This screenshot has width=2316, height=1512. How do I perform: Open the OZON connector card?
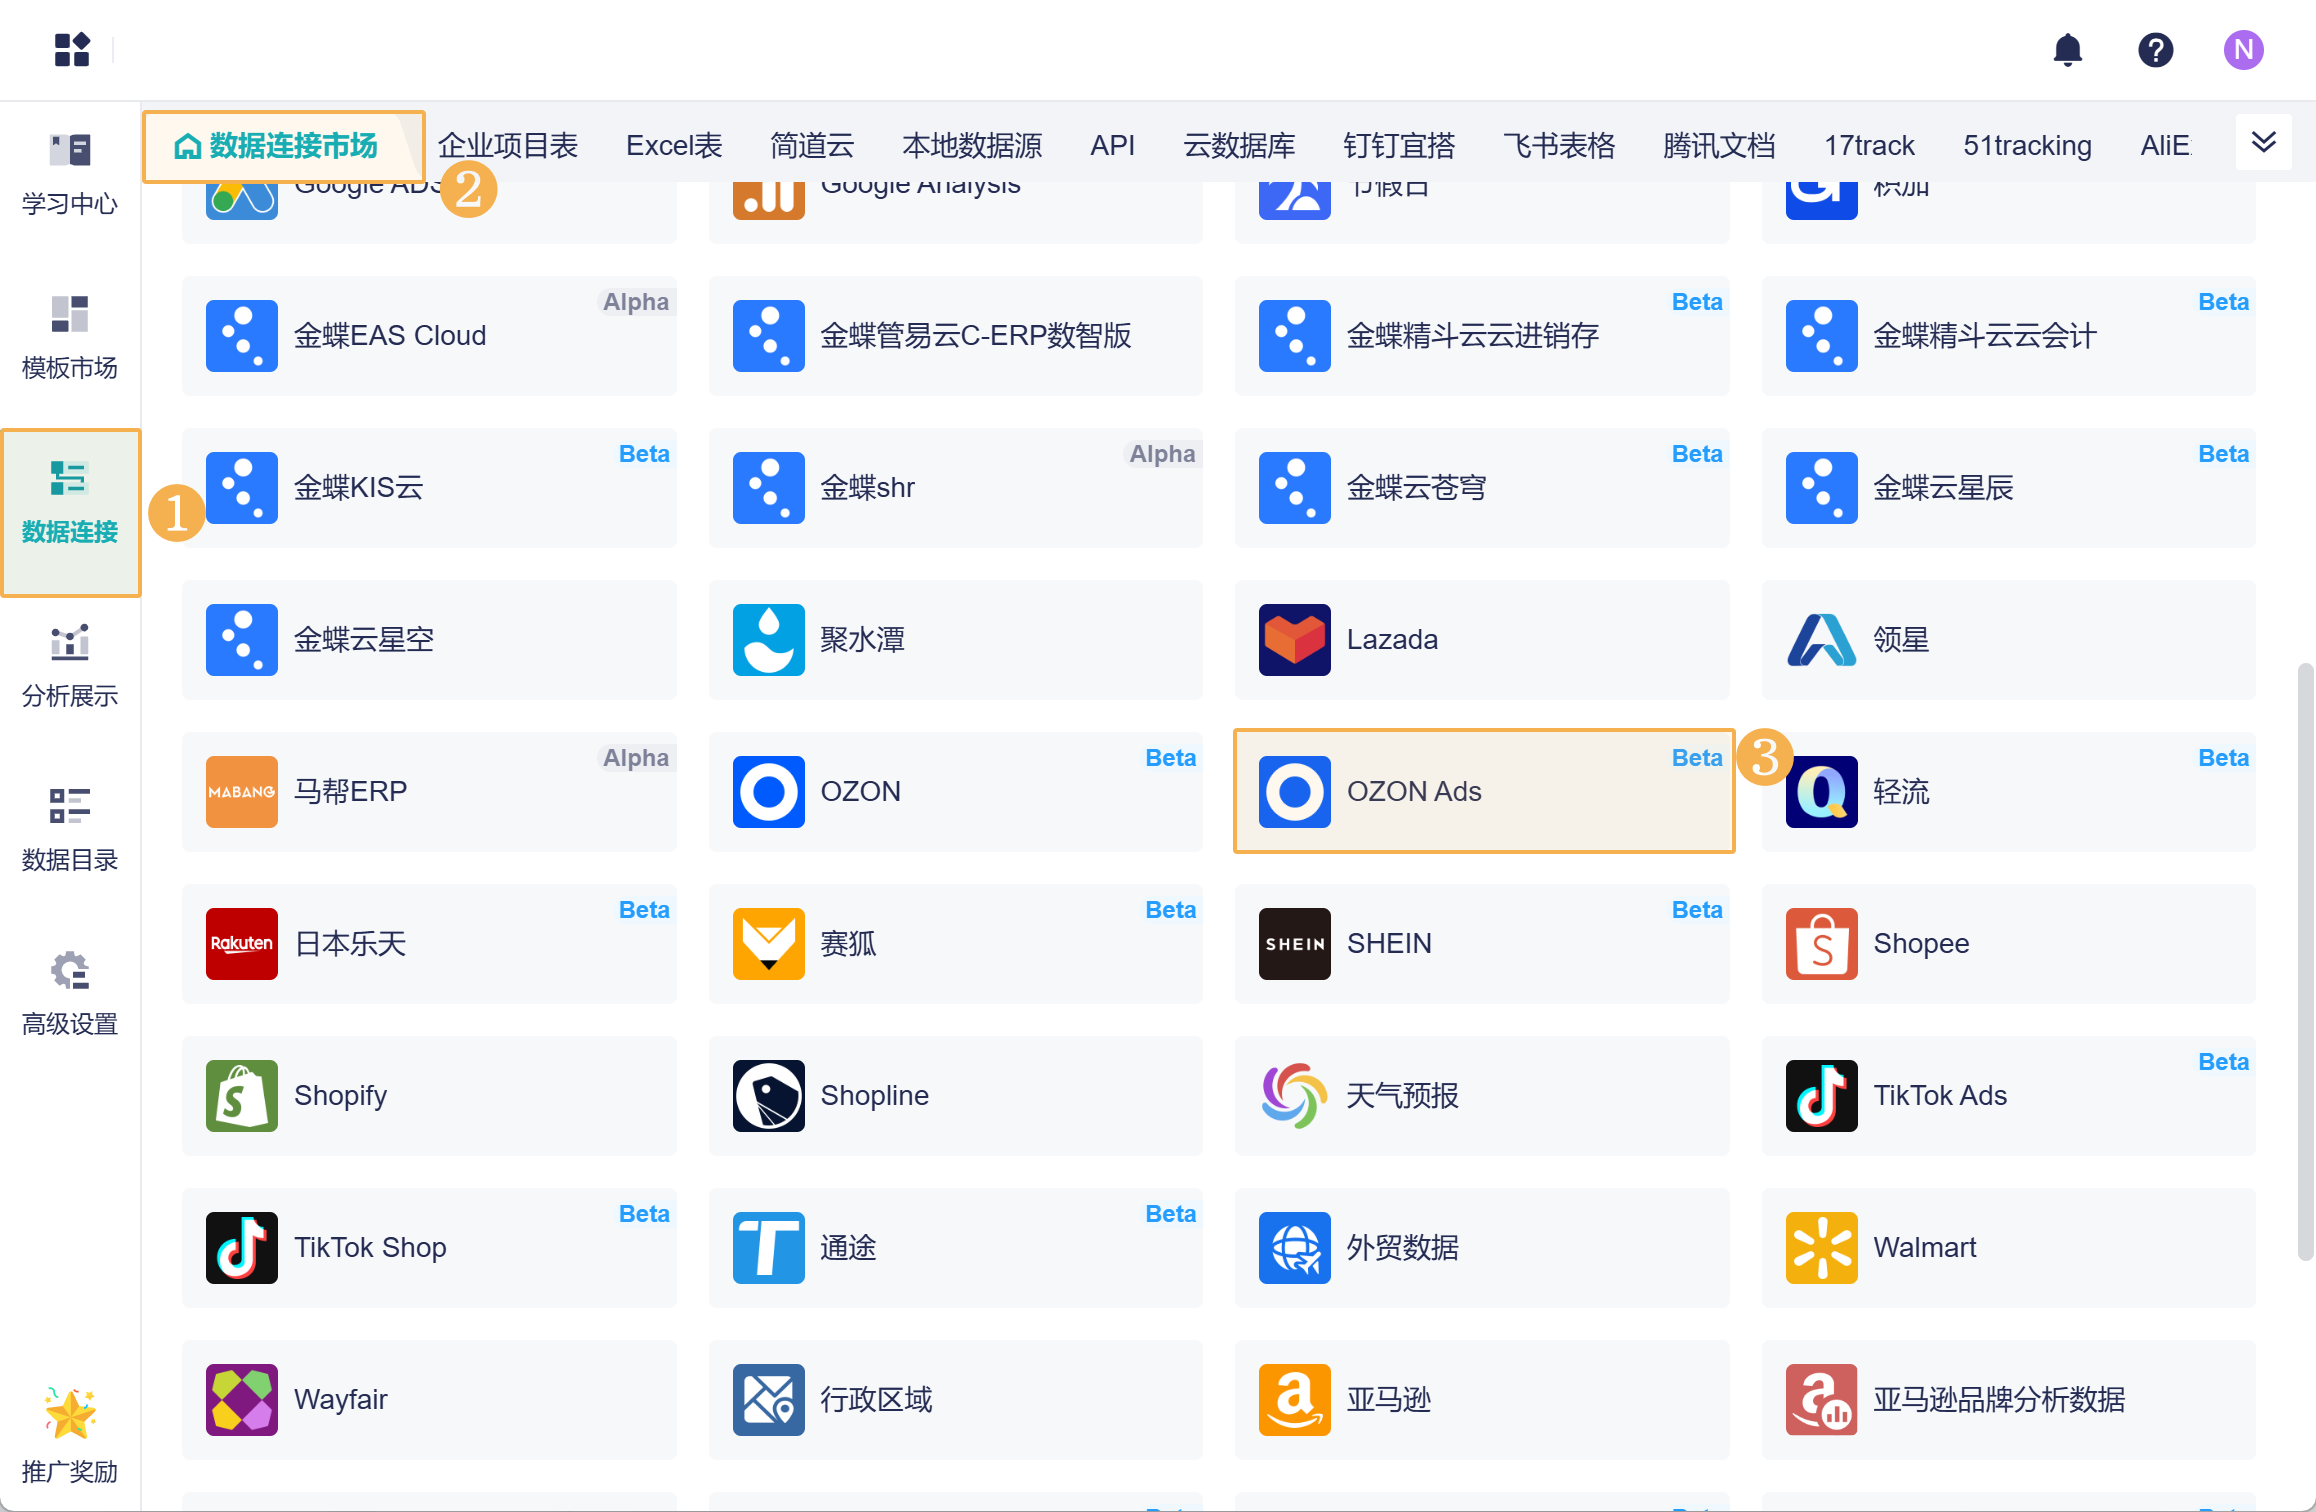(956, 792)
